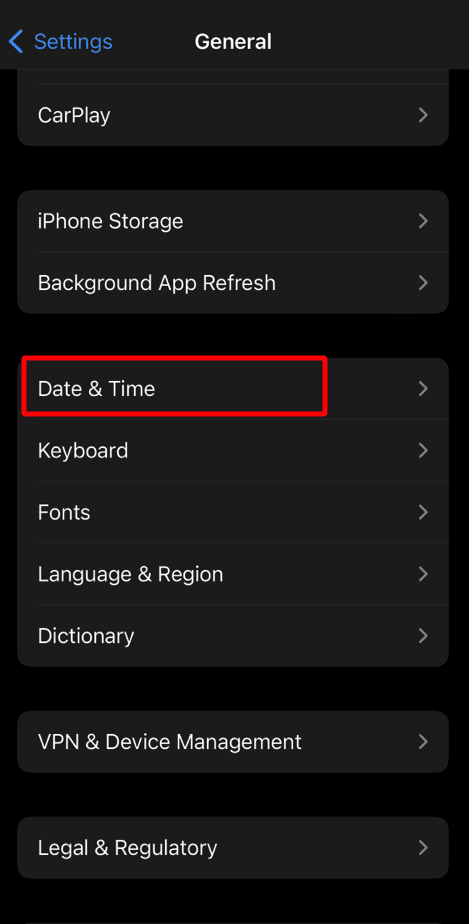Open the Dictionary row
The width and height of the screenshot is (469, 924).
[233, 636]
